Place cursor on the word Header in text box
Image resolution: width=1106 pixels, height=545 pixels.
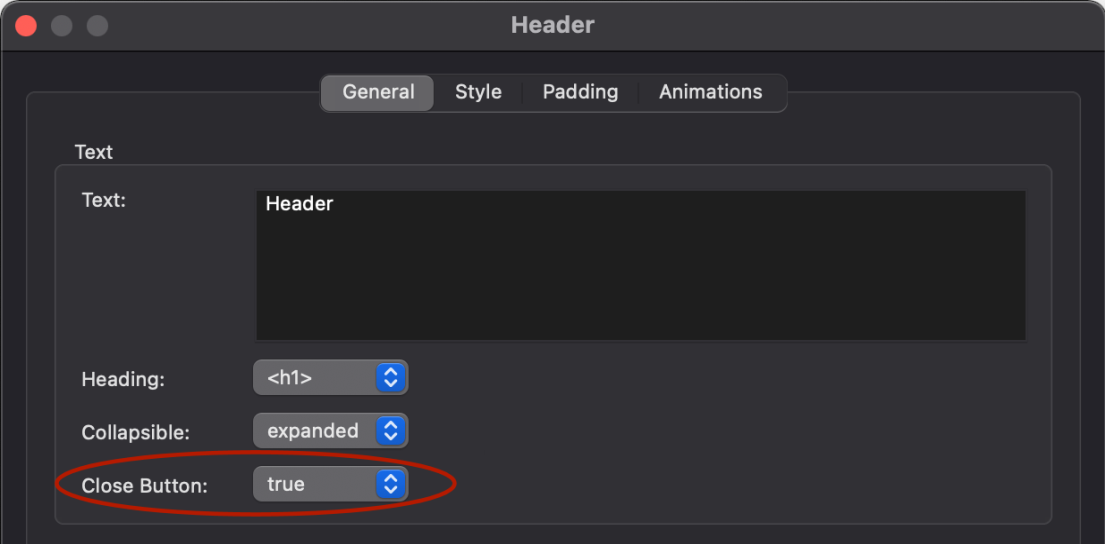(x=299, y=204)
